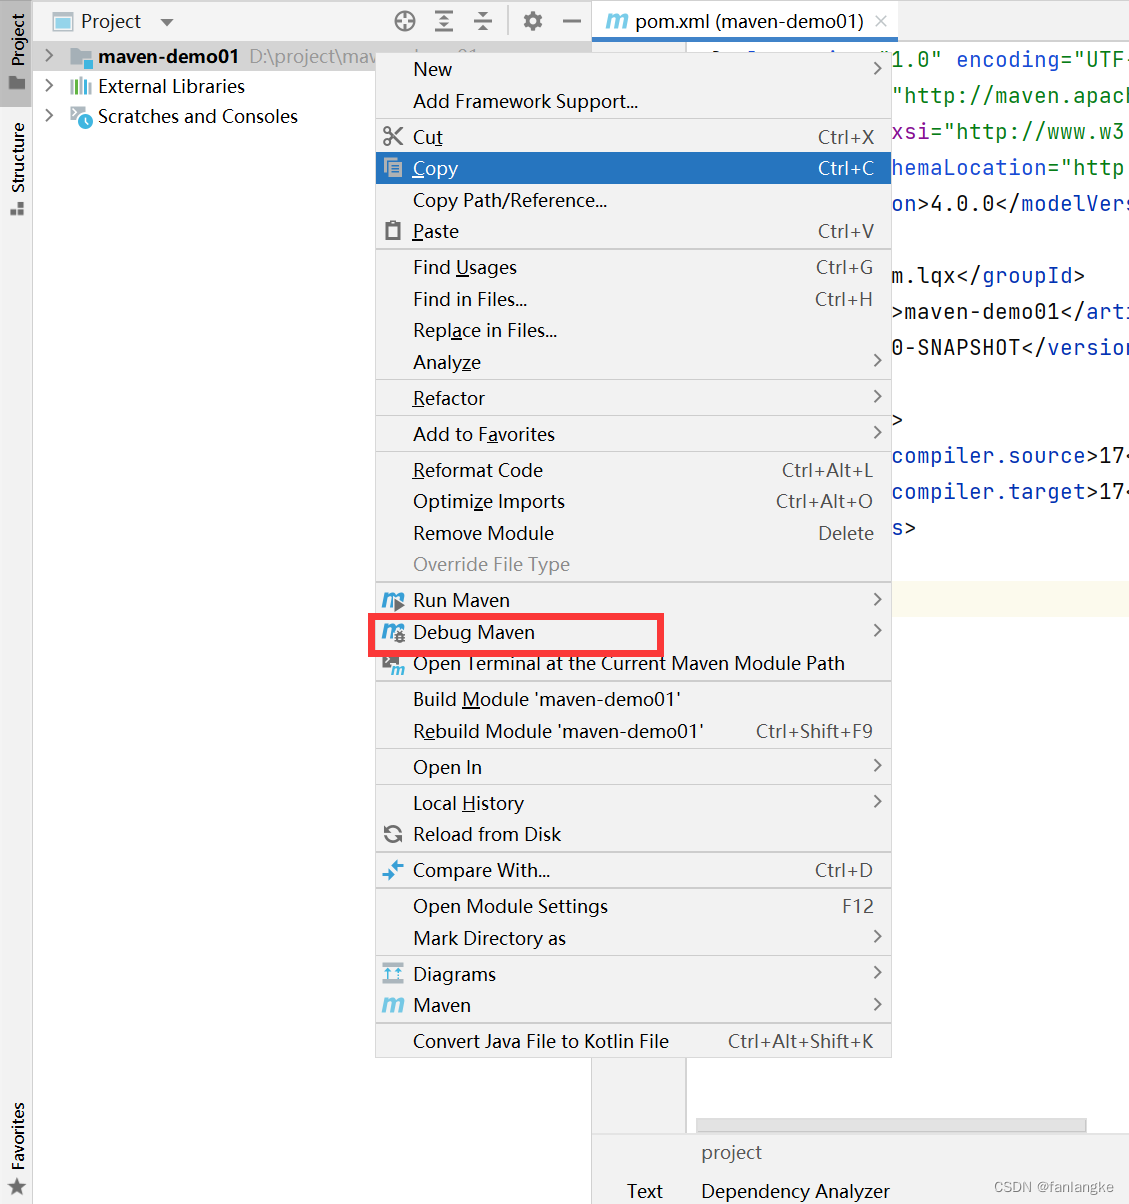Click the Compare With arrows icon

point(393,870)
